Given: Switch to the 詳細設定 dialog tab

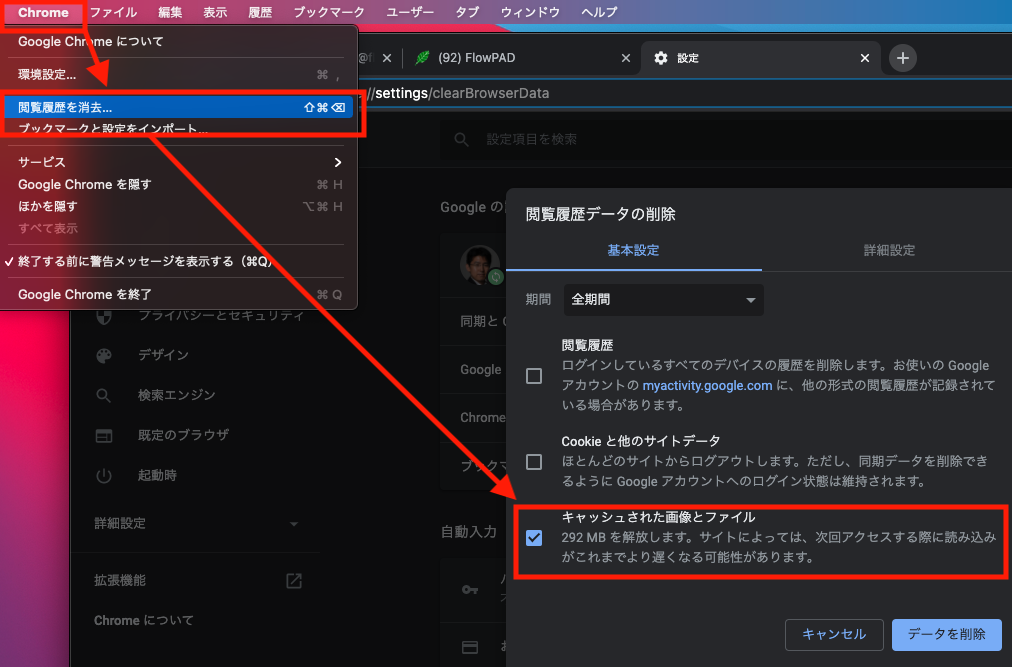Looking at the screenshot, I should click(889, 250).
